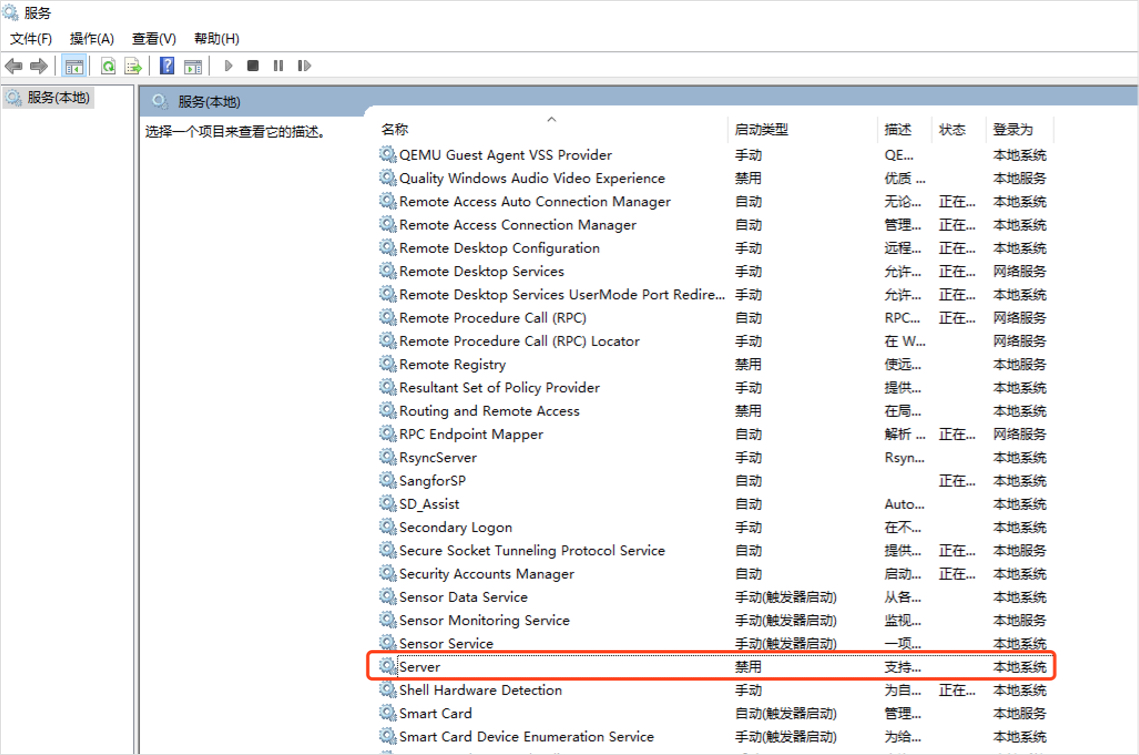Image resolution: width=1139 pixels, height=755 pixels.
Task: Click gear icon of RsyncServer
Action: pos(388,456)
